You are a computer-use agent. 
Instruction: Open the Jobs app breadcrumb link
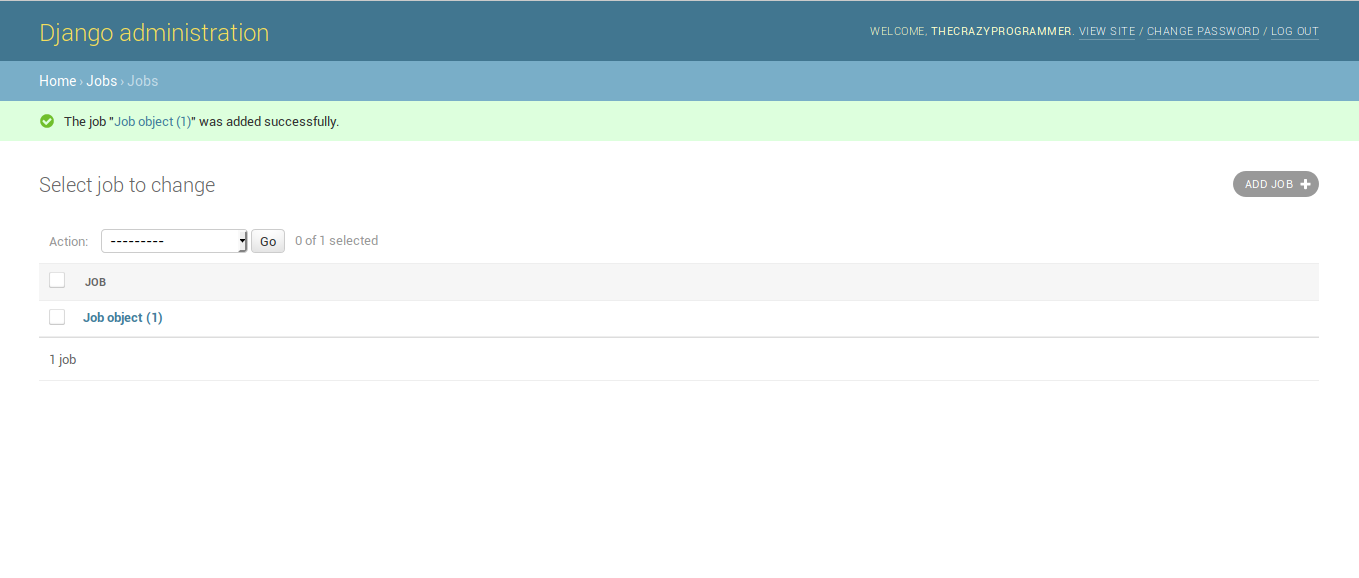point(102,81)
